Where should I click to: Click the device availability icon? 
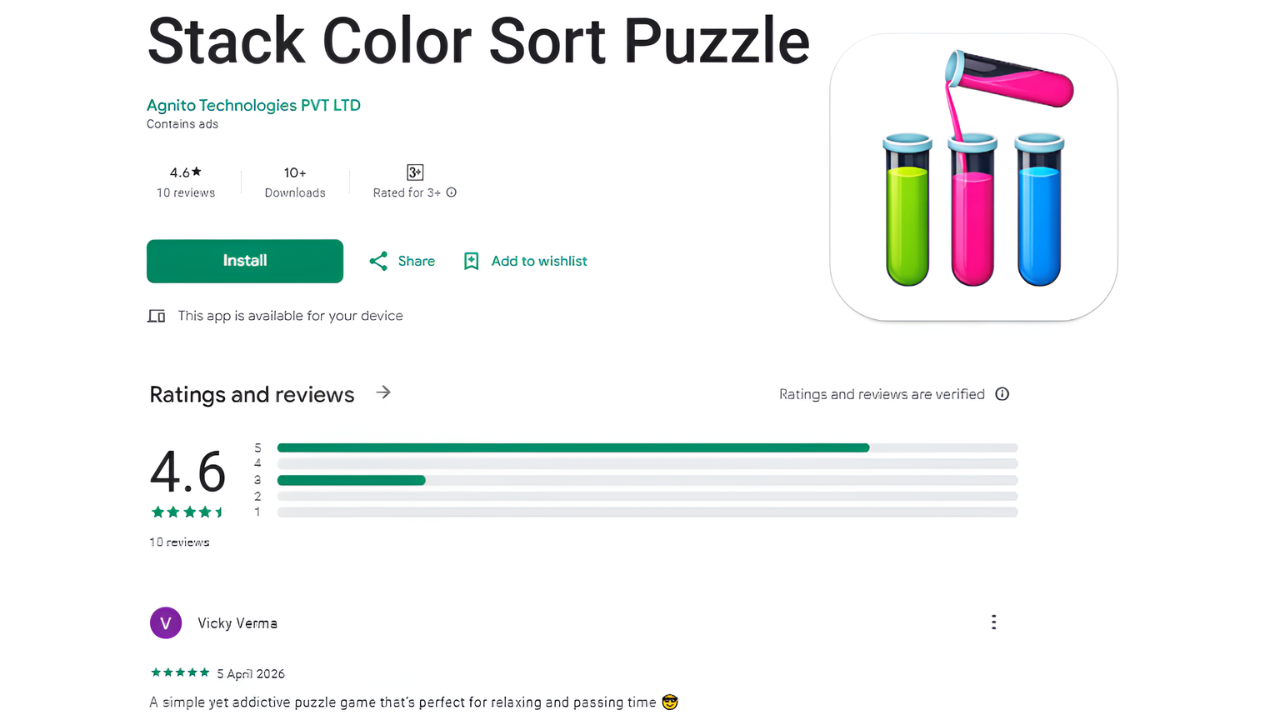(x=157, y=315)
